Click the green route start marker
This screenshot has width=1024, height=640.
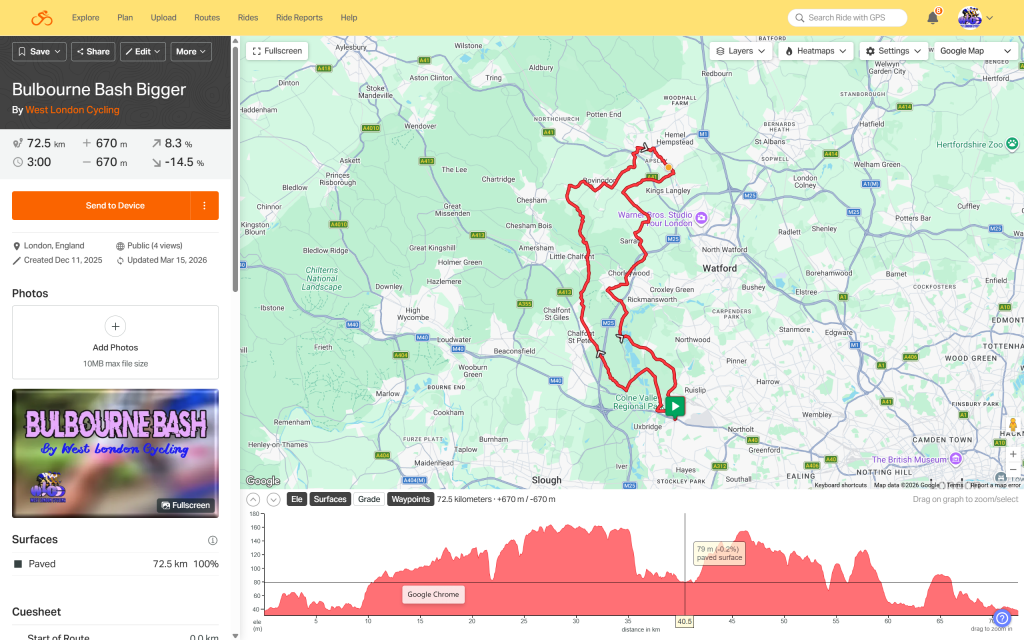tap(676, 406)
